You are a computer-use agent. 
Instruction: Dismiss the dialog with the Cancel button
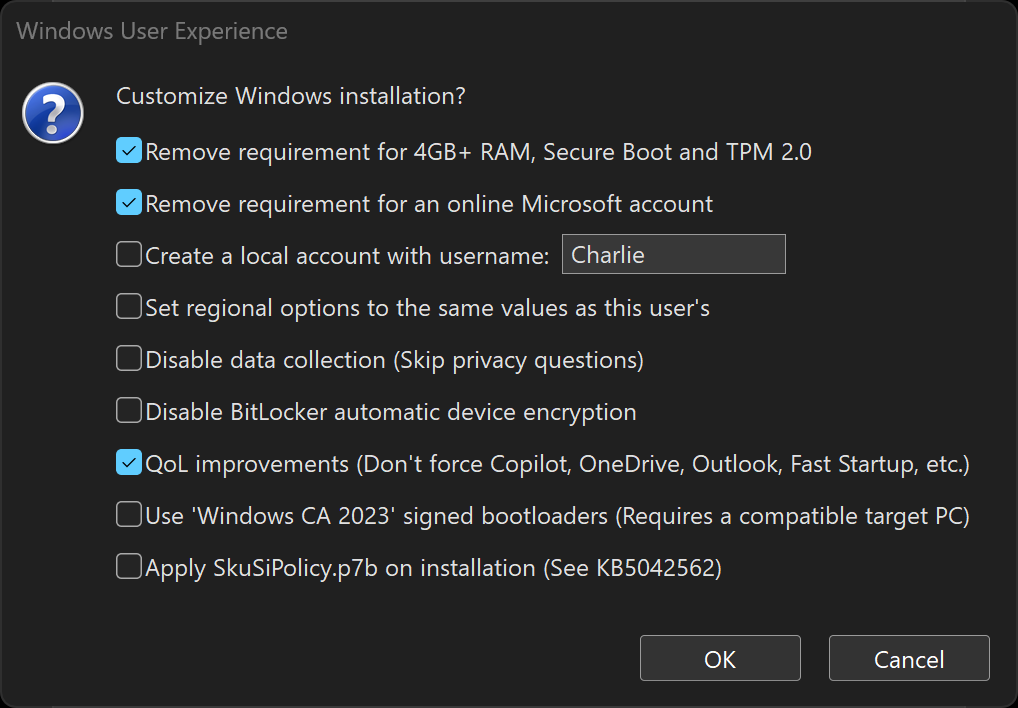pyautogui.click(x=909, y=659)
